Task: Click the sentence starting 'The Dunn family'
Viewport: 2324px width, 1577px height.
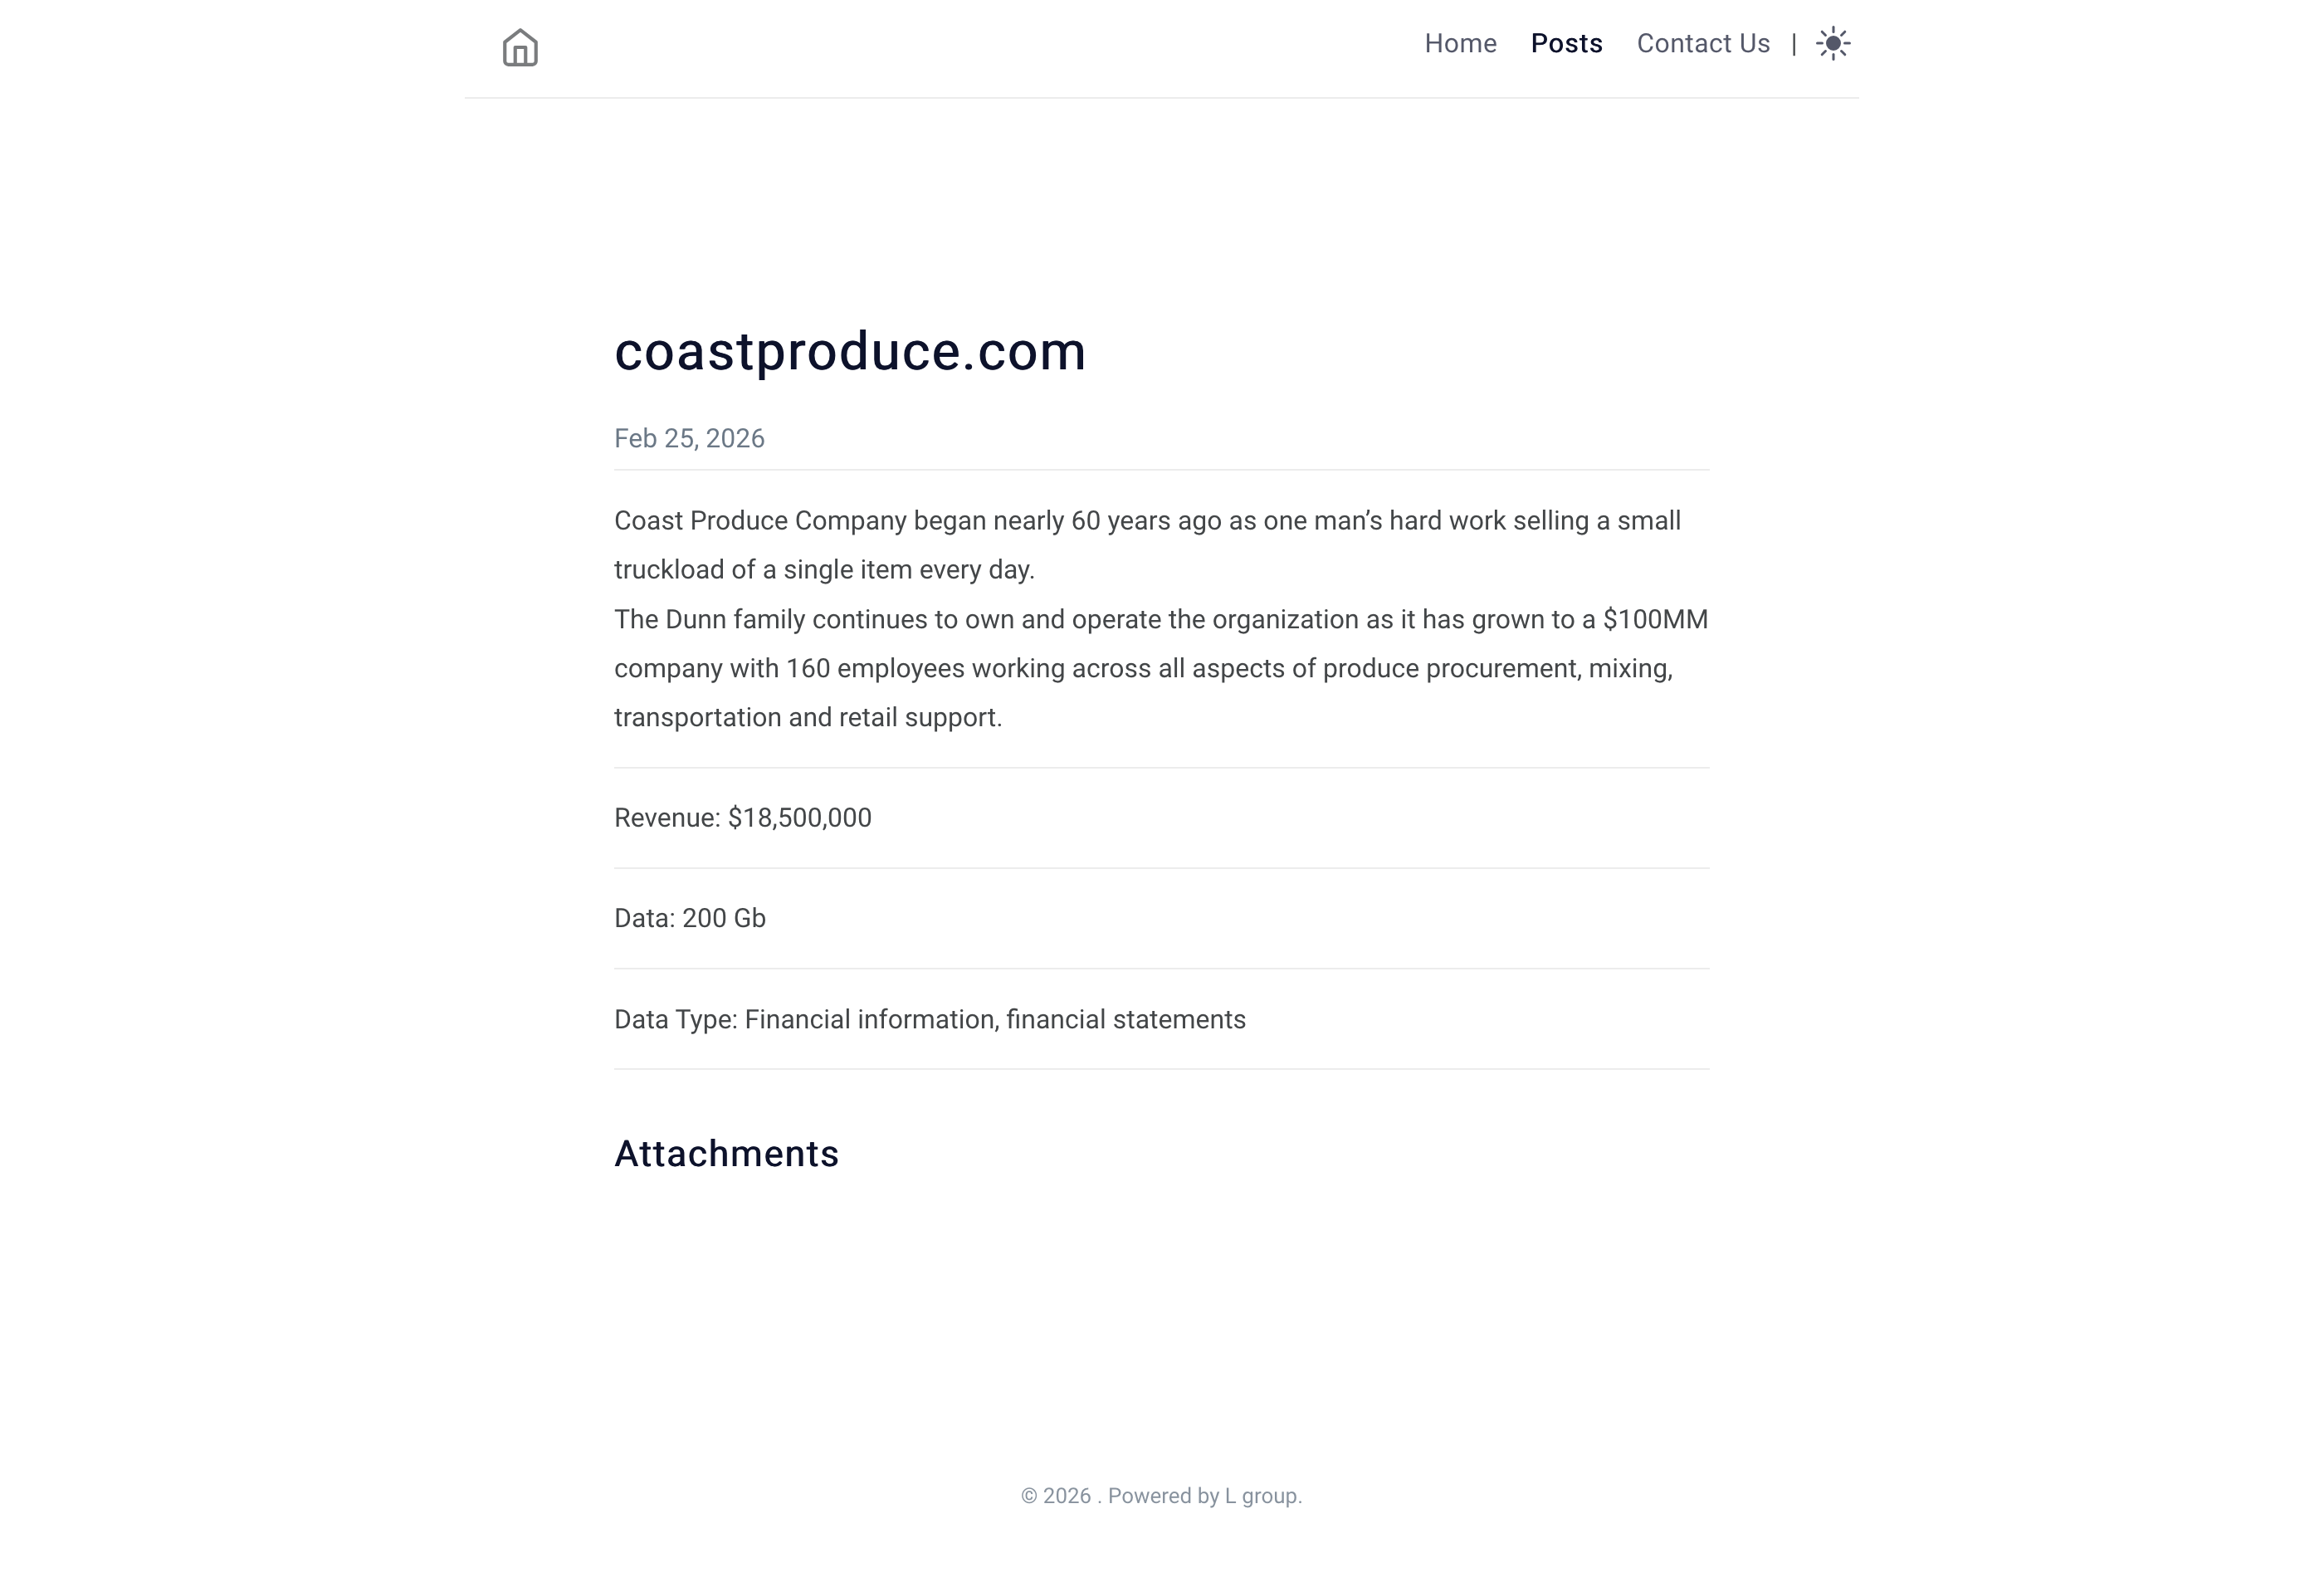Action: (x=1161, y=668)
